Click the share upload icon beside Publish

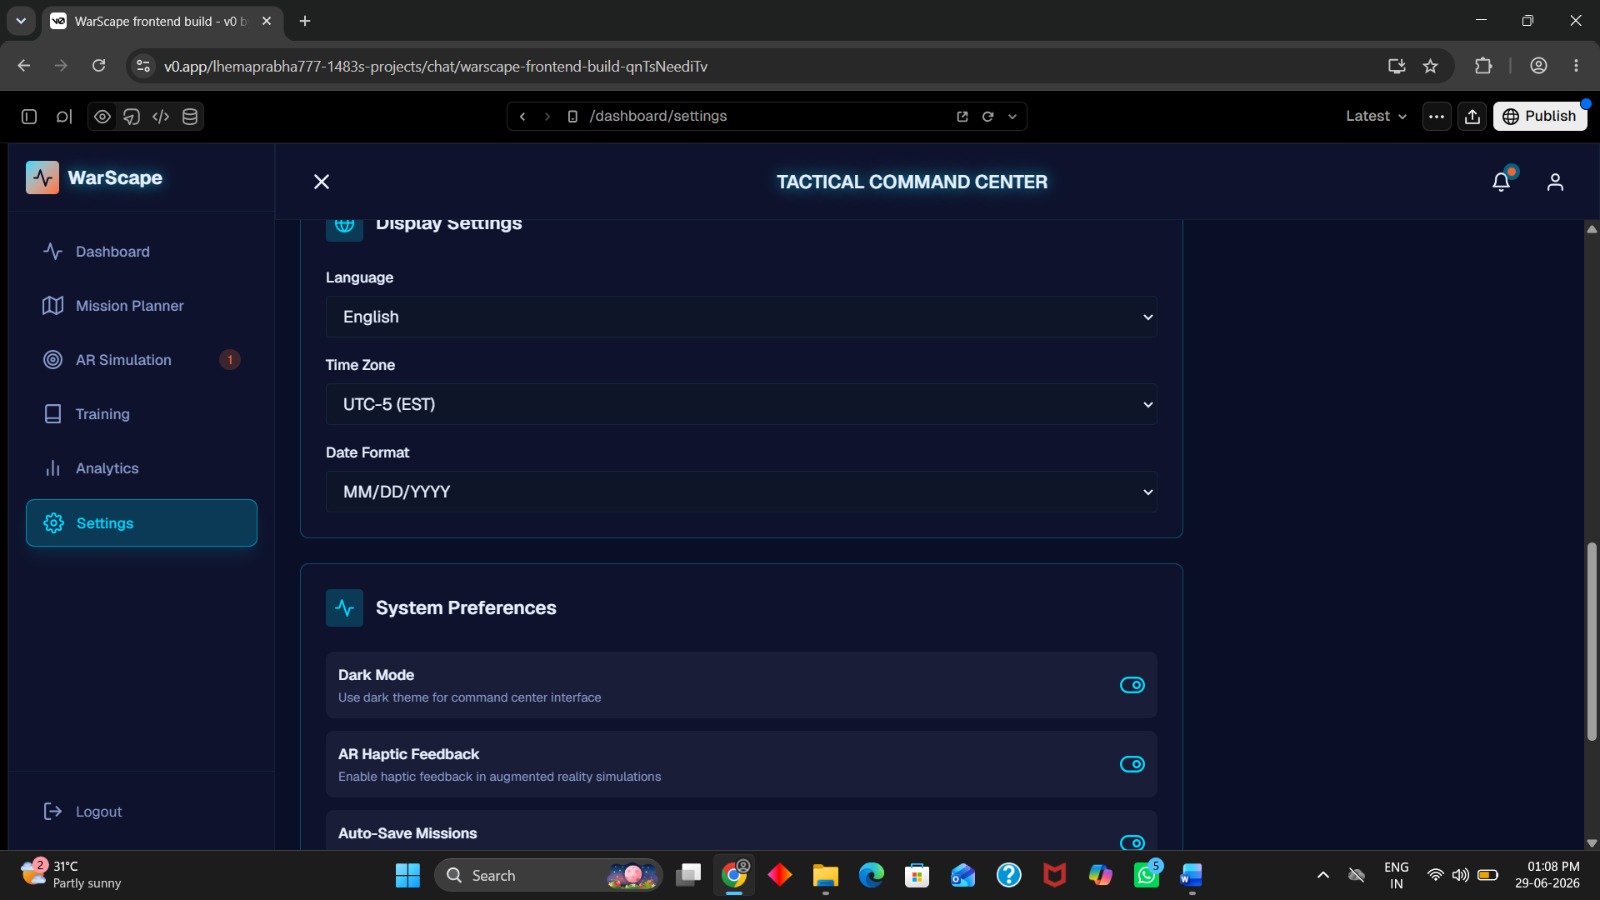point(1472,116)
